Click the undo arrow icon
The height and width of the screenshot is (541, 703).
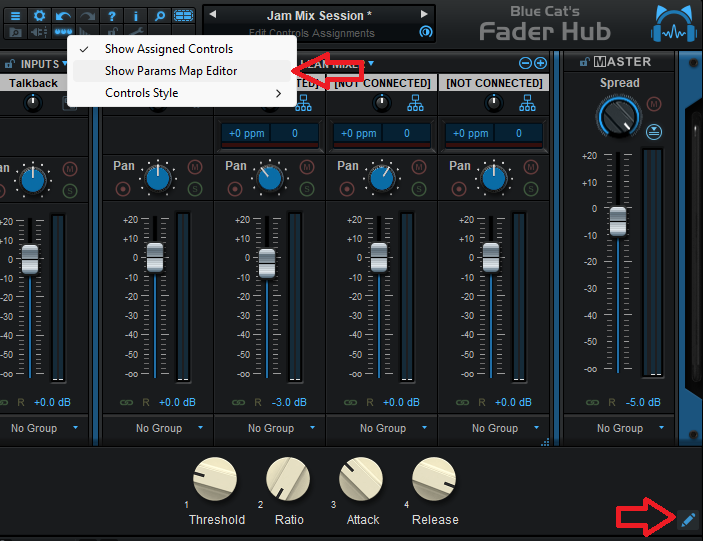click(63, 17)
